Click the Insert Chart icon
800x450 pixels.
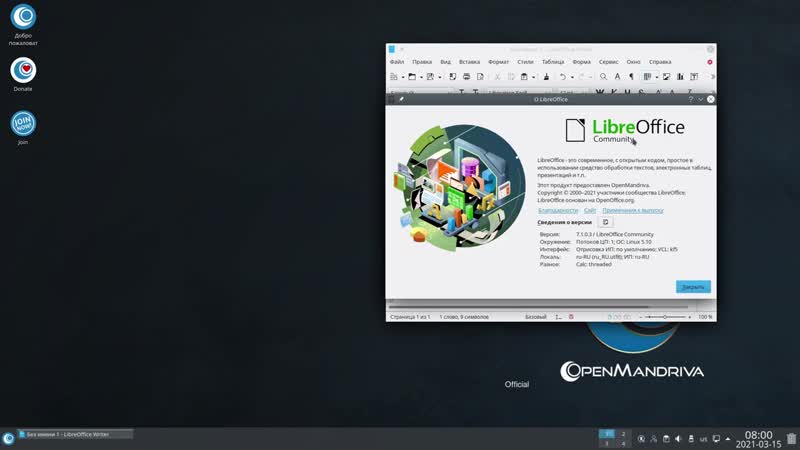click(x=680, y=77)
